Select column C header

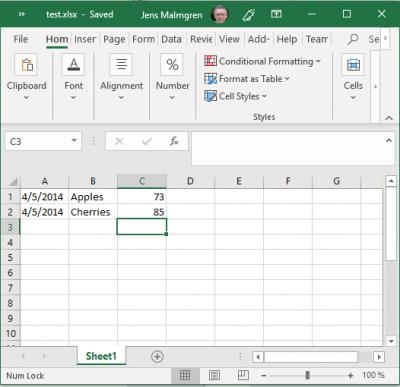[x=142, y=181]
